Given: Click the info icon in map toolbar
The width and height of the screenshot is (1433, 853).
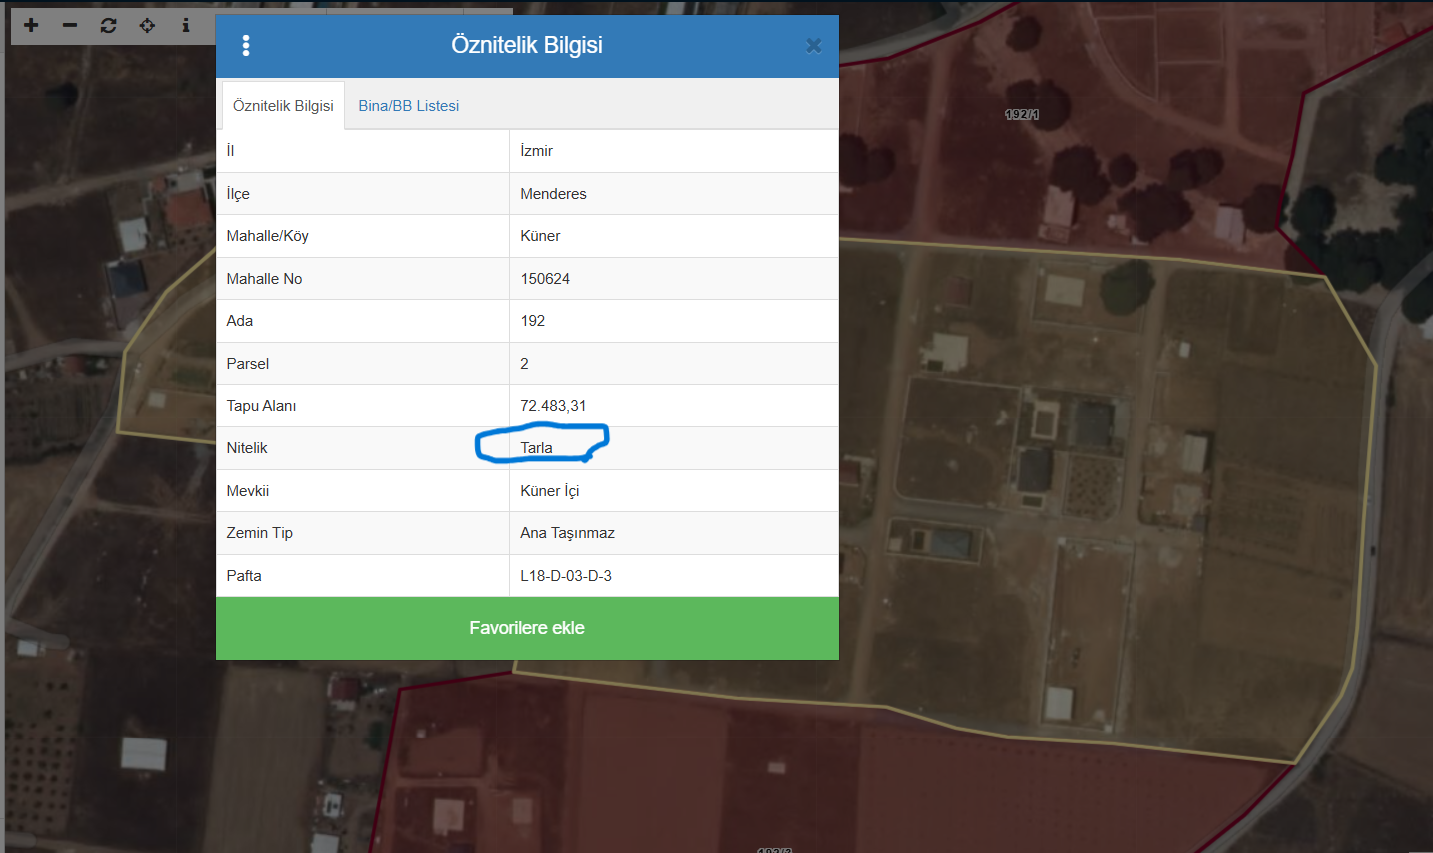Looking at the screenshot, I should tap(186, 25).
